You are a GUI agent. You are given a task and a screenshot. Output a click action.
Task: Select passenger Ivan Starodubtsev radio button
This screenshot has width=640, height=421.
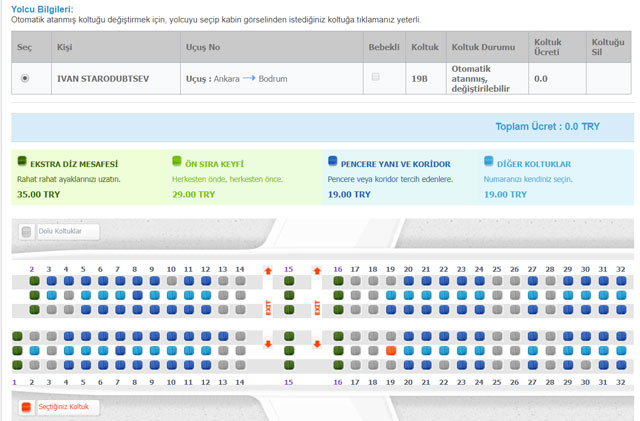pos(25,77)
